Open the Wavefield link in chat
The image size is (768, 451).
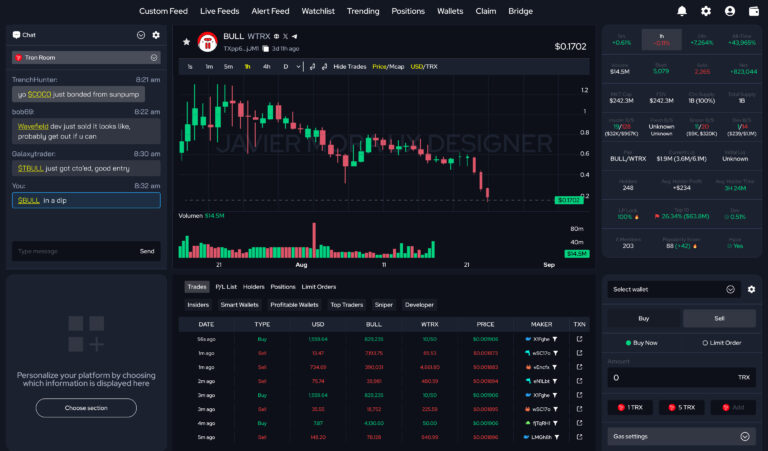click(33, 126)
